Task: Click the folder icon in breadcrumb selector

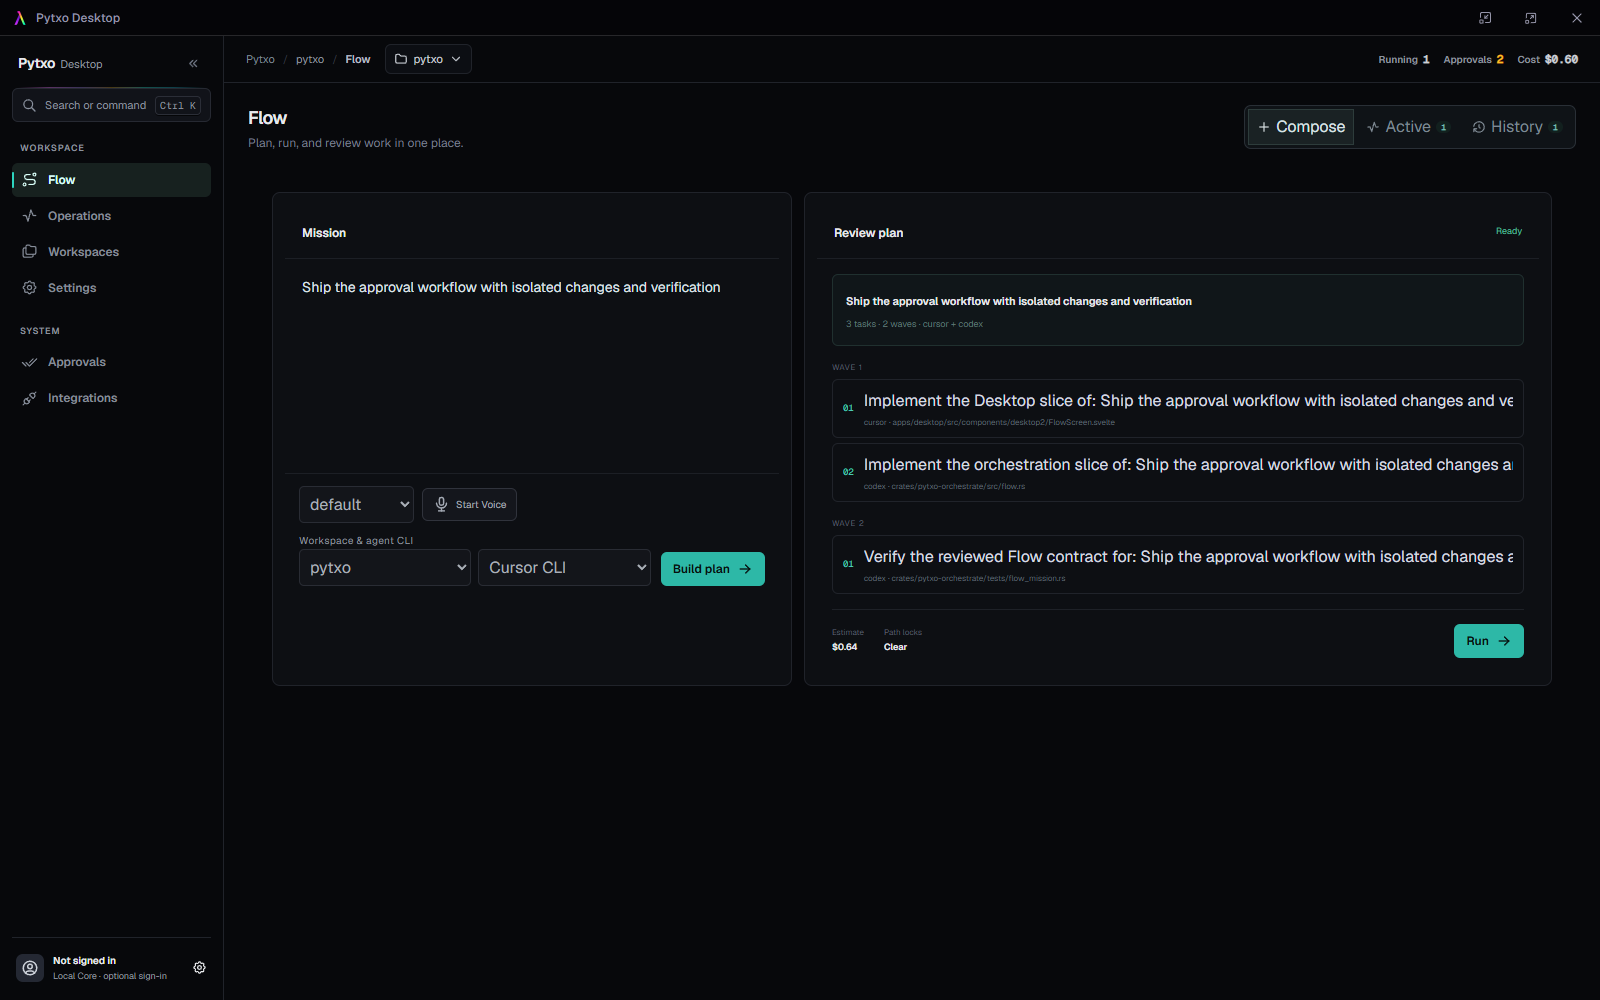Action: pos(401,59)
